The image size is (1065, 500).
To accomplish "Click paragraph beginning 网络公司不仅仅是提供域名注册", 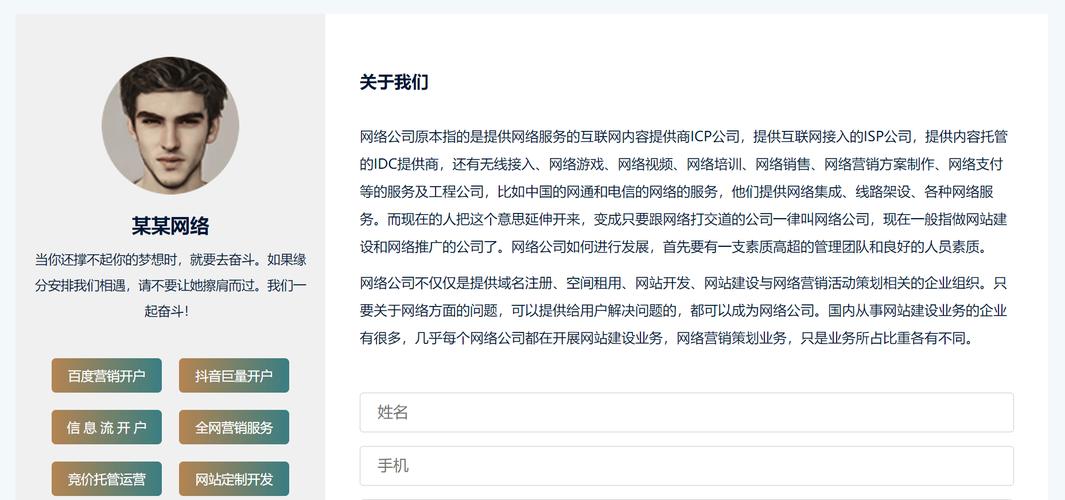I will [x=684, y=310].
